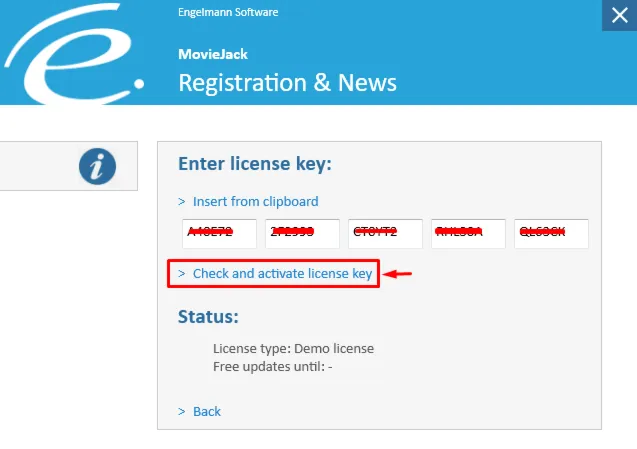The height and width of the screenshot is (449, 637).
Task: Click 'Free updates until: -' text
Action: (273, 367)
